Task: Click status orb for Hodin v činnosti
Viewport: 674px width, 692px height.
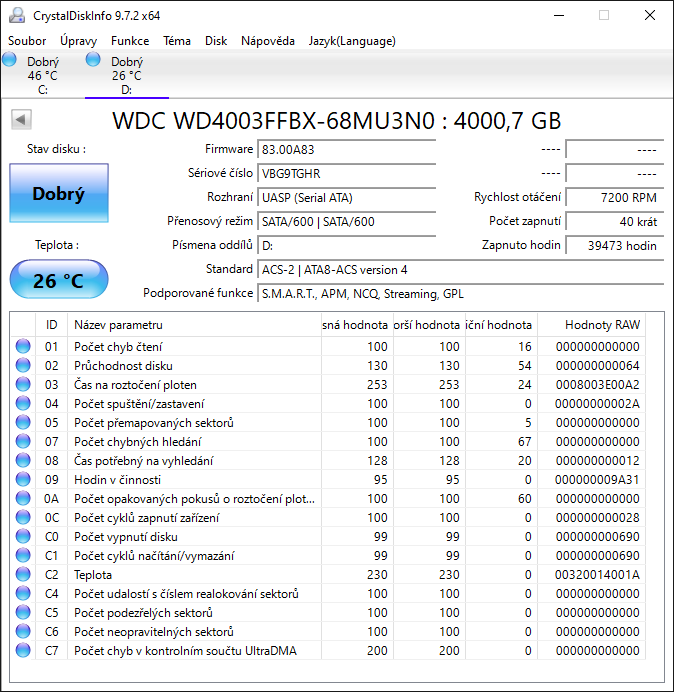Action: click(x=23, y=479)
